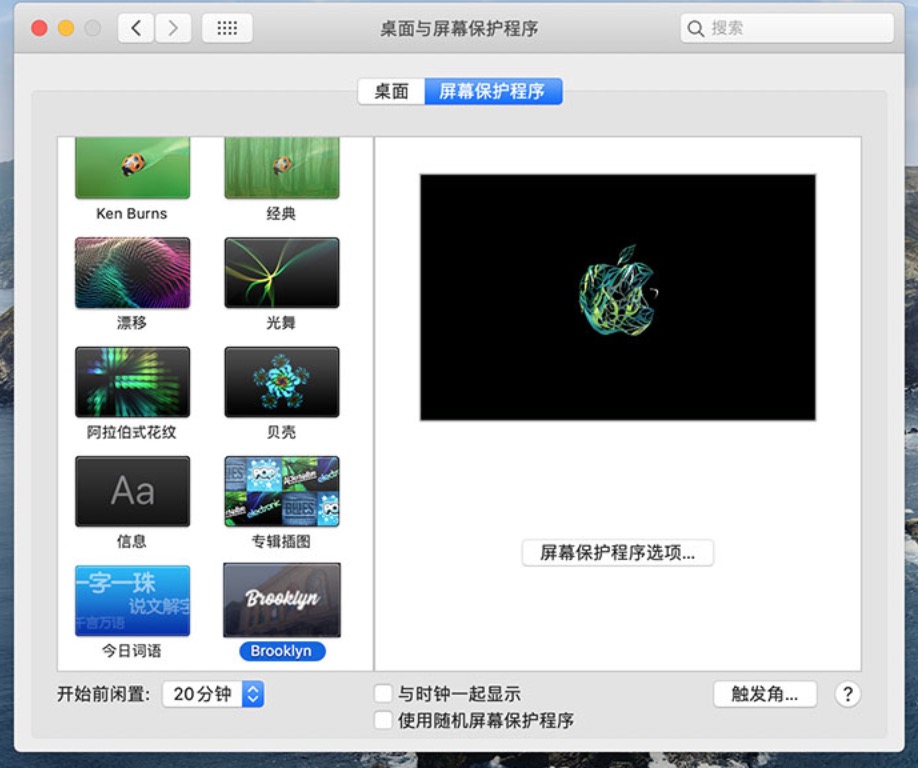Click the 专辑插图 label text

coord(281,541)
